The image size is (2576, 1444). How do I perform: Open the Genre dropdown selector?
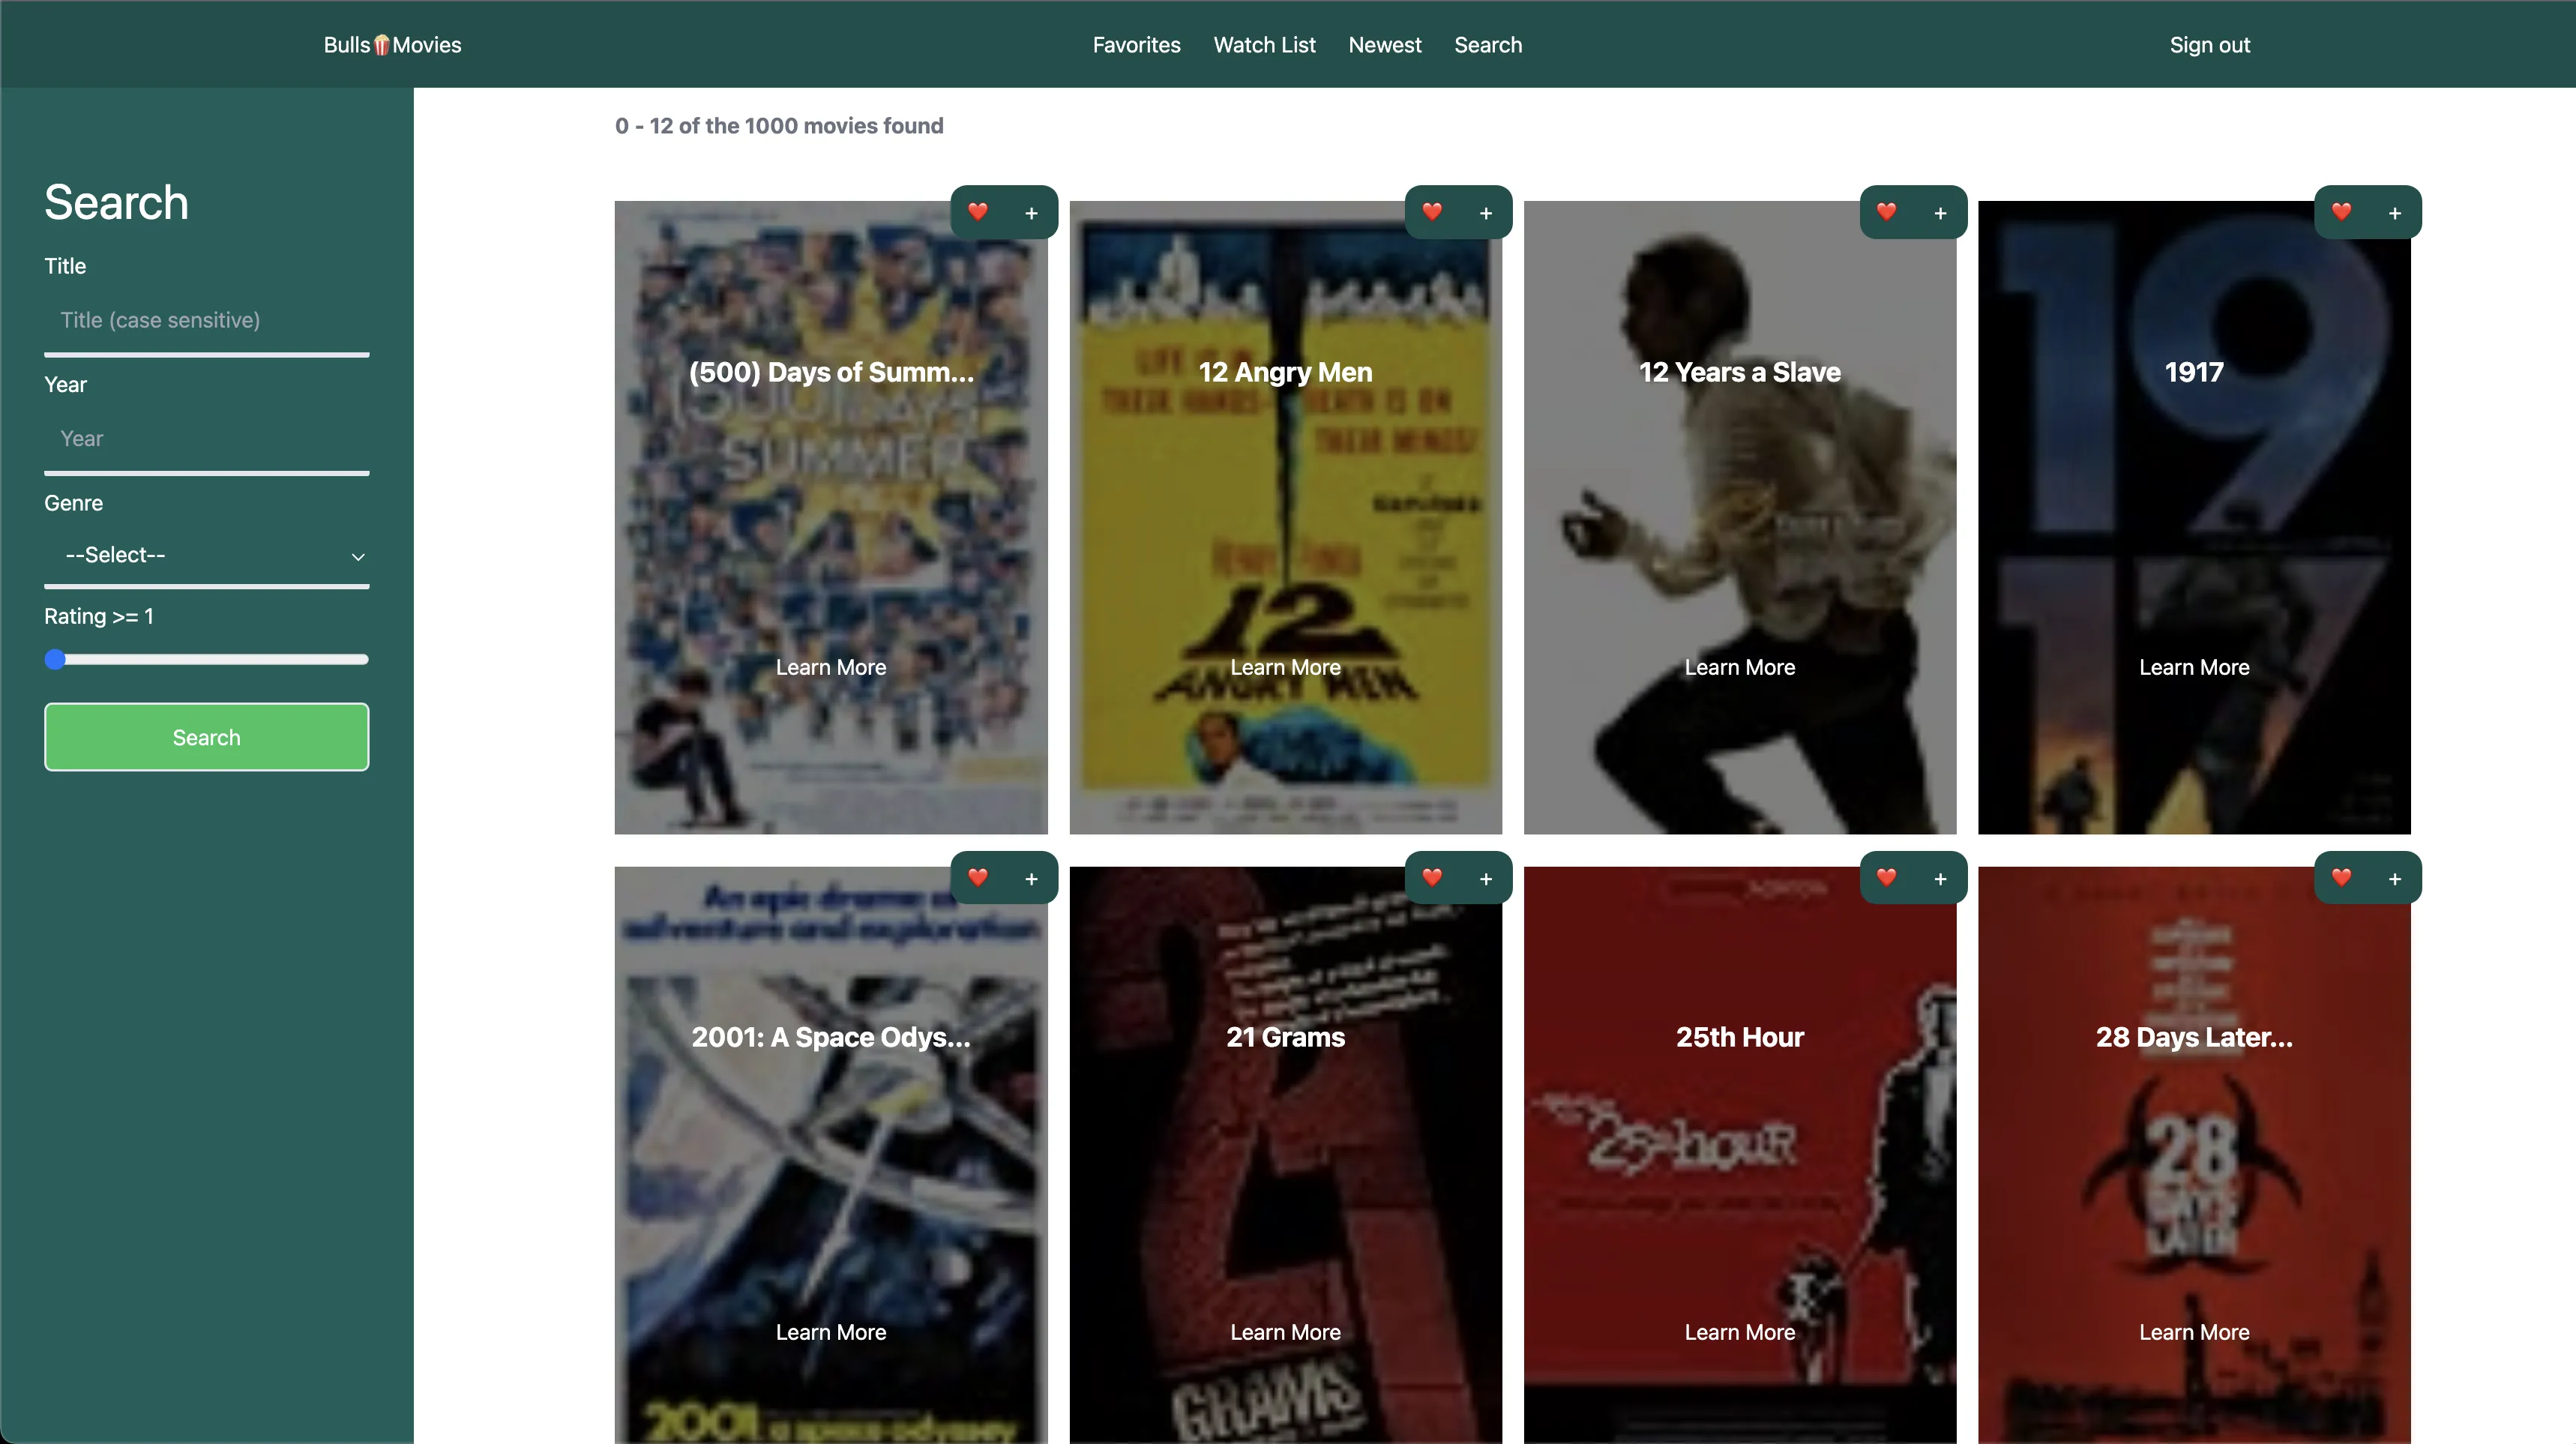click(205, 556)
